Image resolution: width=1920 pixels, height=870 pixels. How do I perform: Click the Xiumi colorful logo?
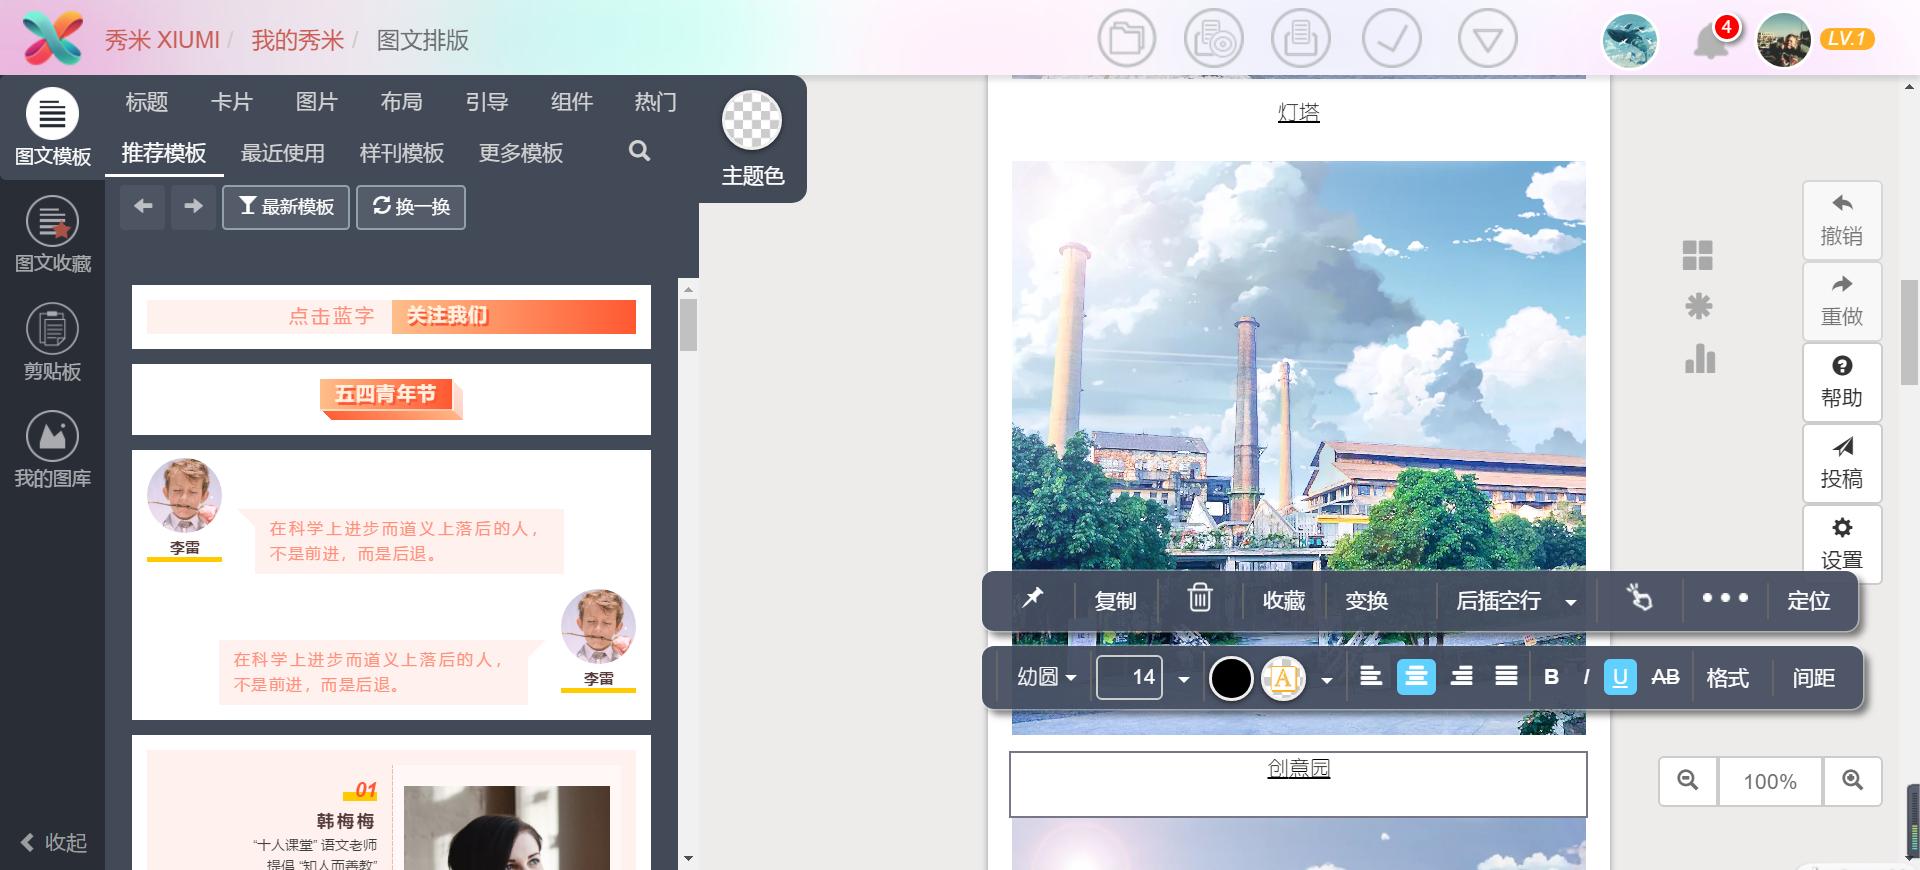53,39
